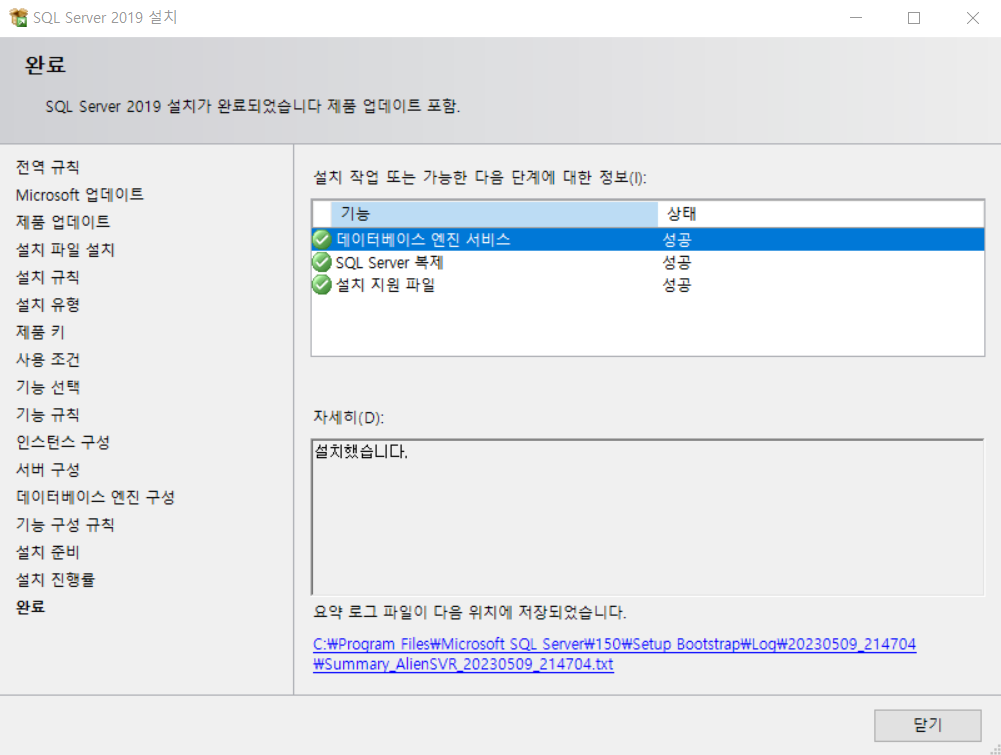This screenshot has width=1001, height=755.
Task: Click the 설치 유형 step
Action: pyautogui.click(x=48, y=304)
